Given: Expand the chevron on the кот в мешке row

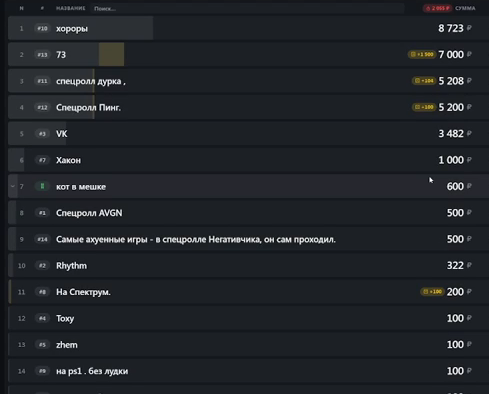Looking at the screenshot, I should pos(13,186).
